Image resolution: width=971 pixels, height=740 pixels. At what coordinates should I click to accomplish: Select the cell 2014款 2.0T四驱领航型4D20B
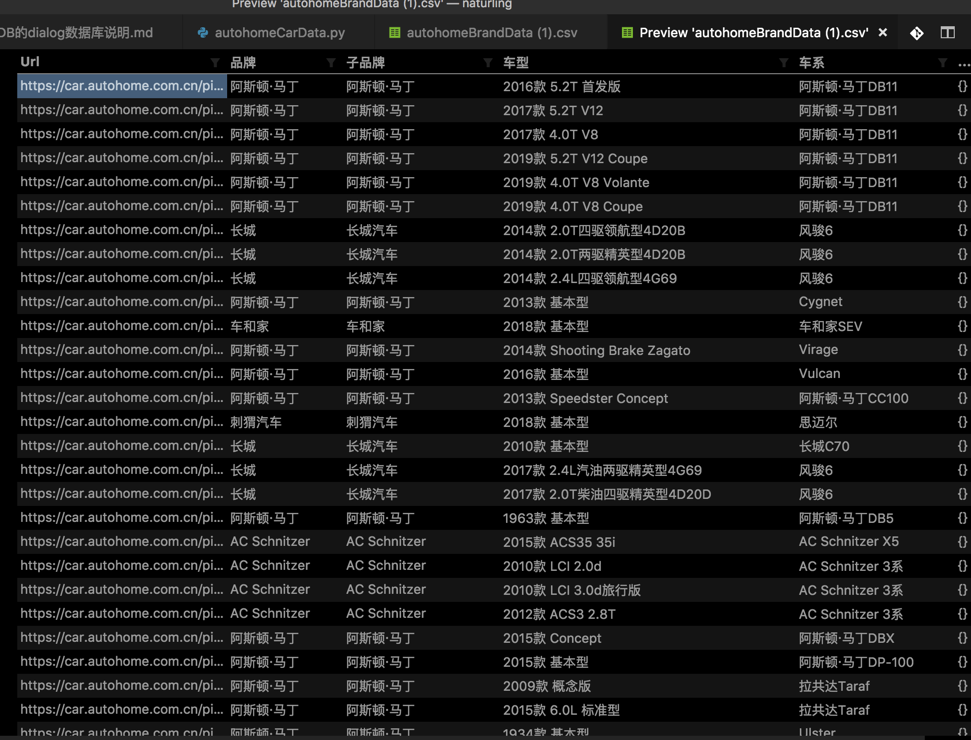[594, 230]
